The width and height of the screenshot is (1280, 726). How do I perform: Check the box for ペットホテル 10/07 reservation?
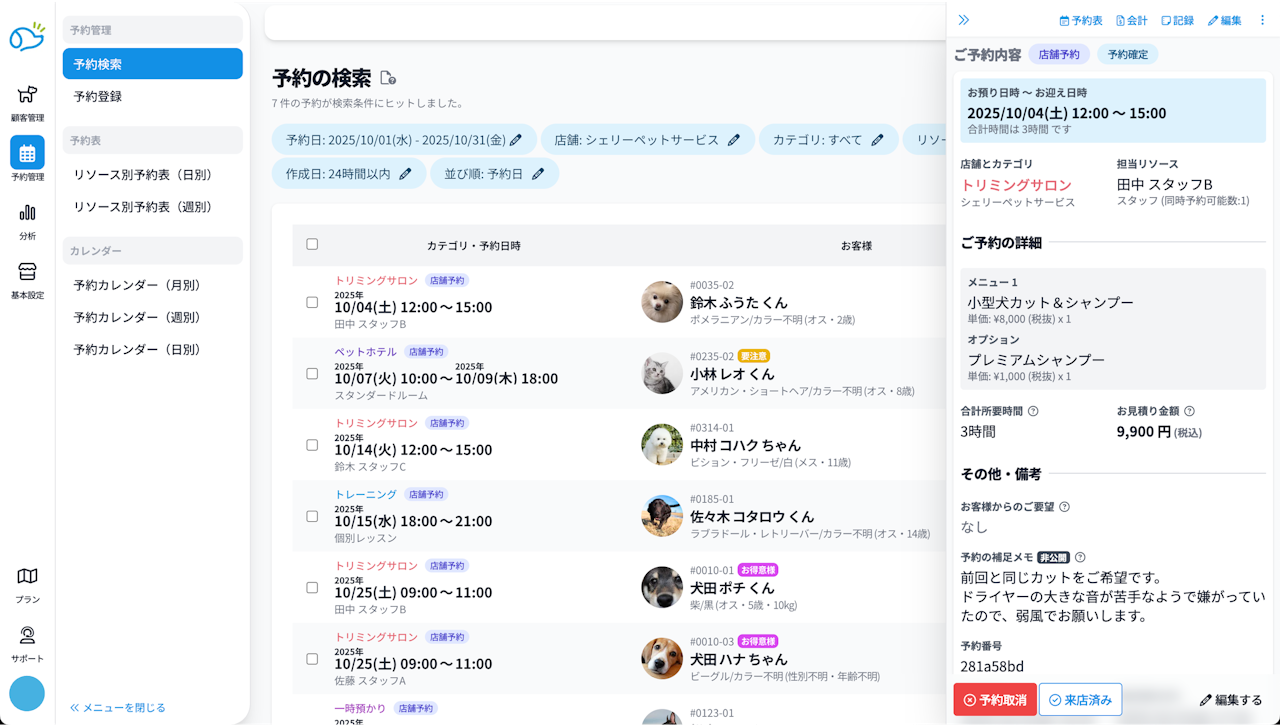(312, 373)
